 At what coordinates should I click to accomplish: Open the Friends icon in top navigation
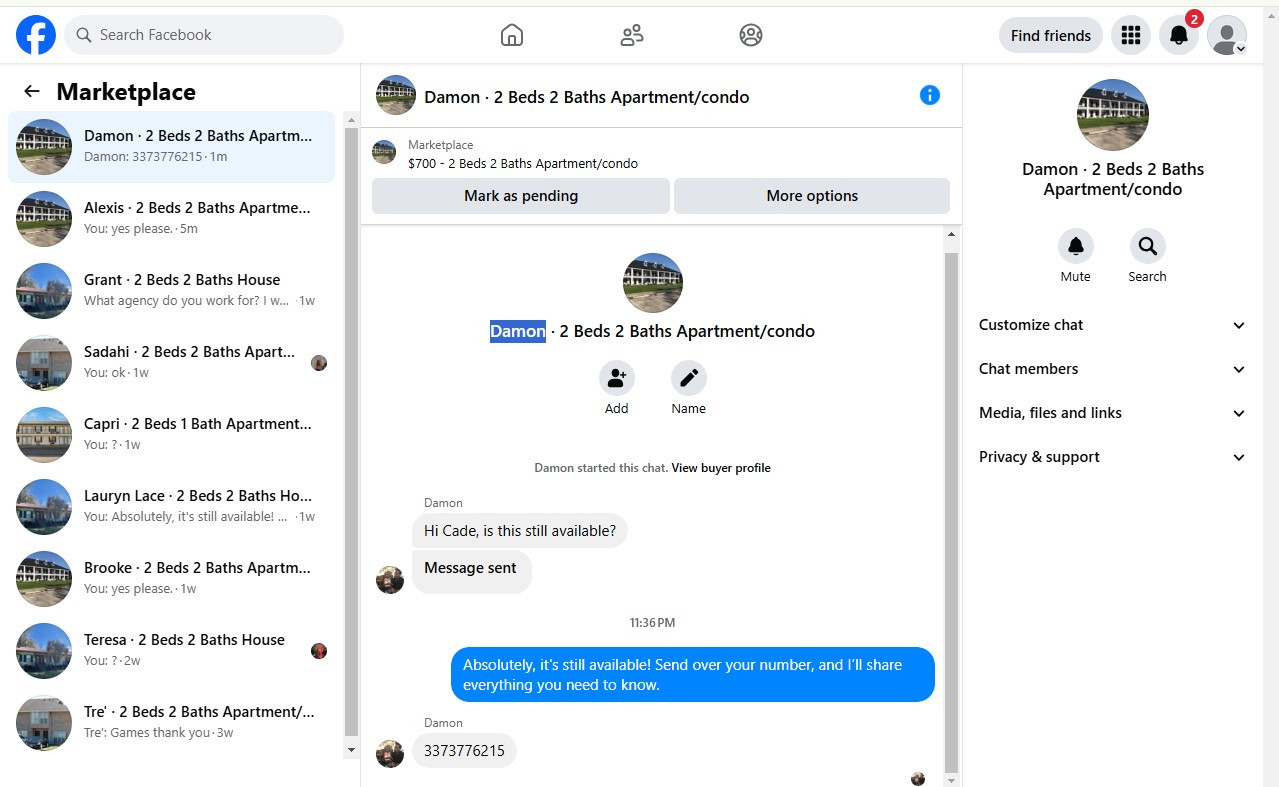pos(632,35)
